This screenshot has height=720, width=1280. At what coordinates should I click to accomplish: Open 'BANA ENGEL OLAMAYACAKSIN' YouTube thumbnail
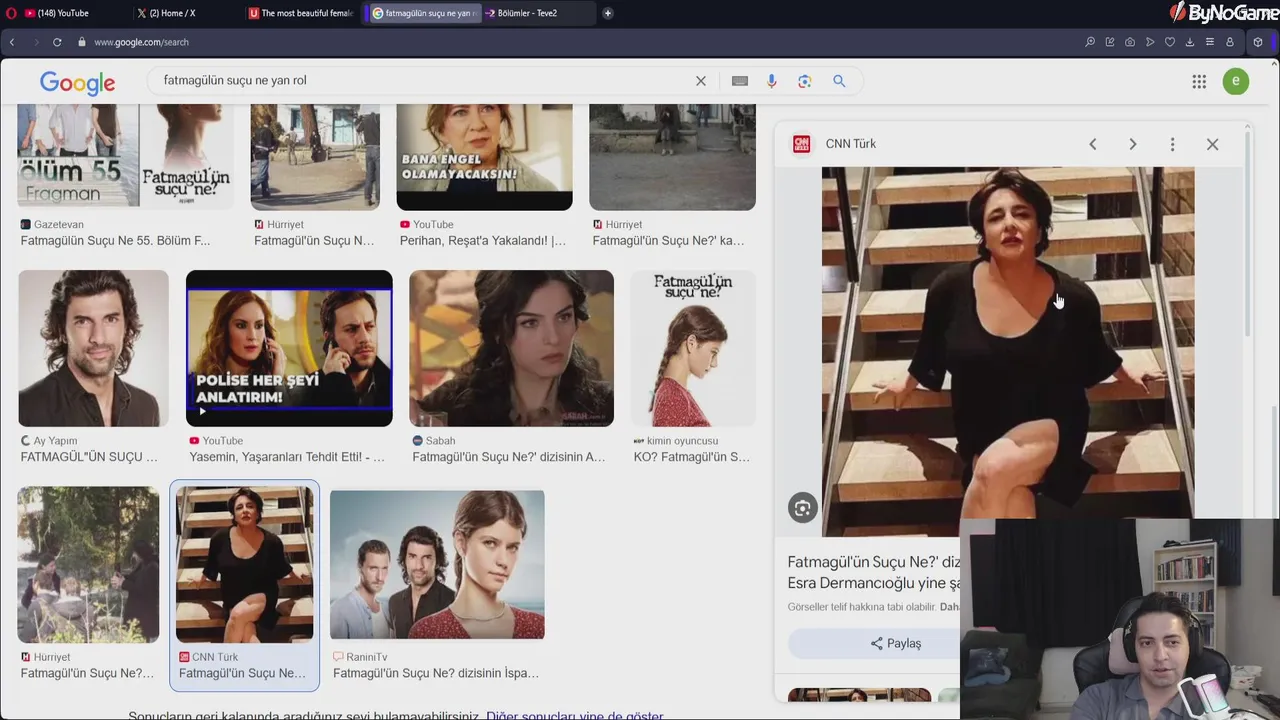484,157
